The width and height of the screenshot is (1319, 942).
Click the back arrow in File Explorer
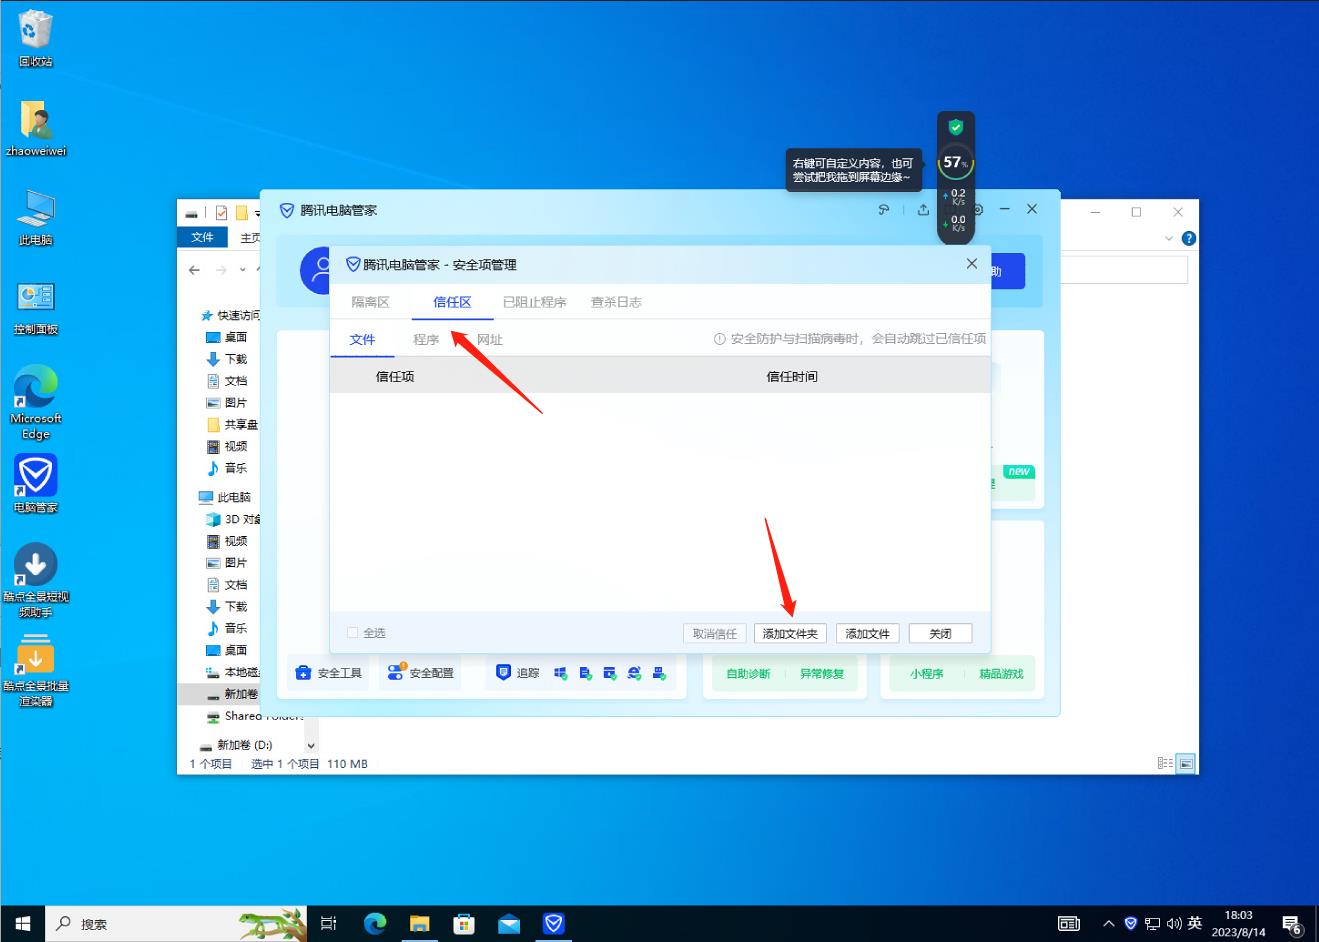click(194, 270)
